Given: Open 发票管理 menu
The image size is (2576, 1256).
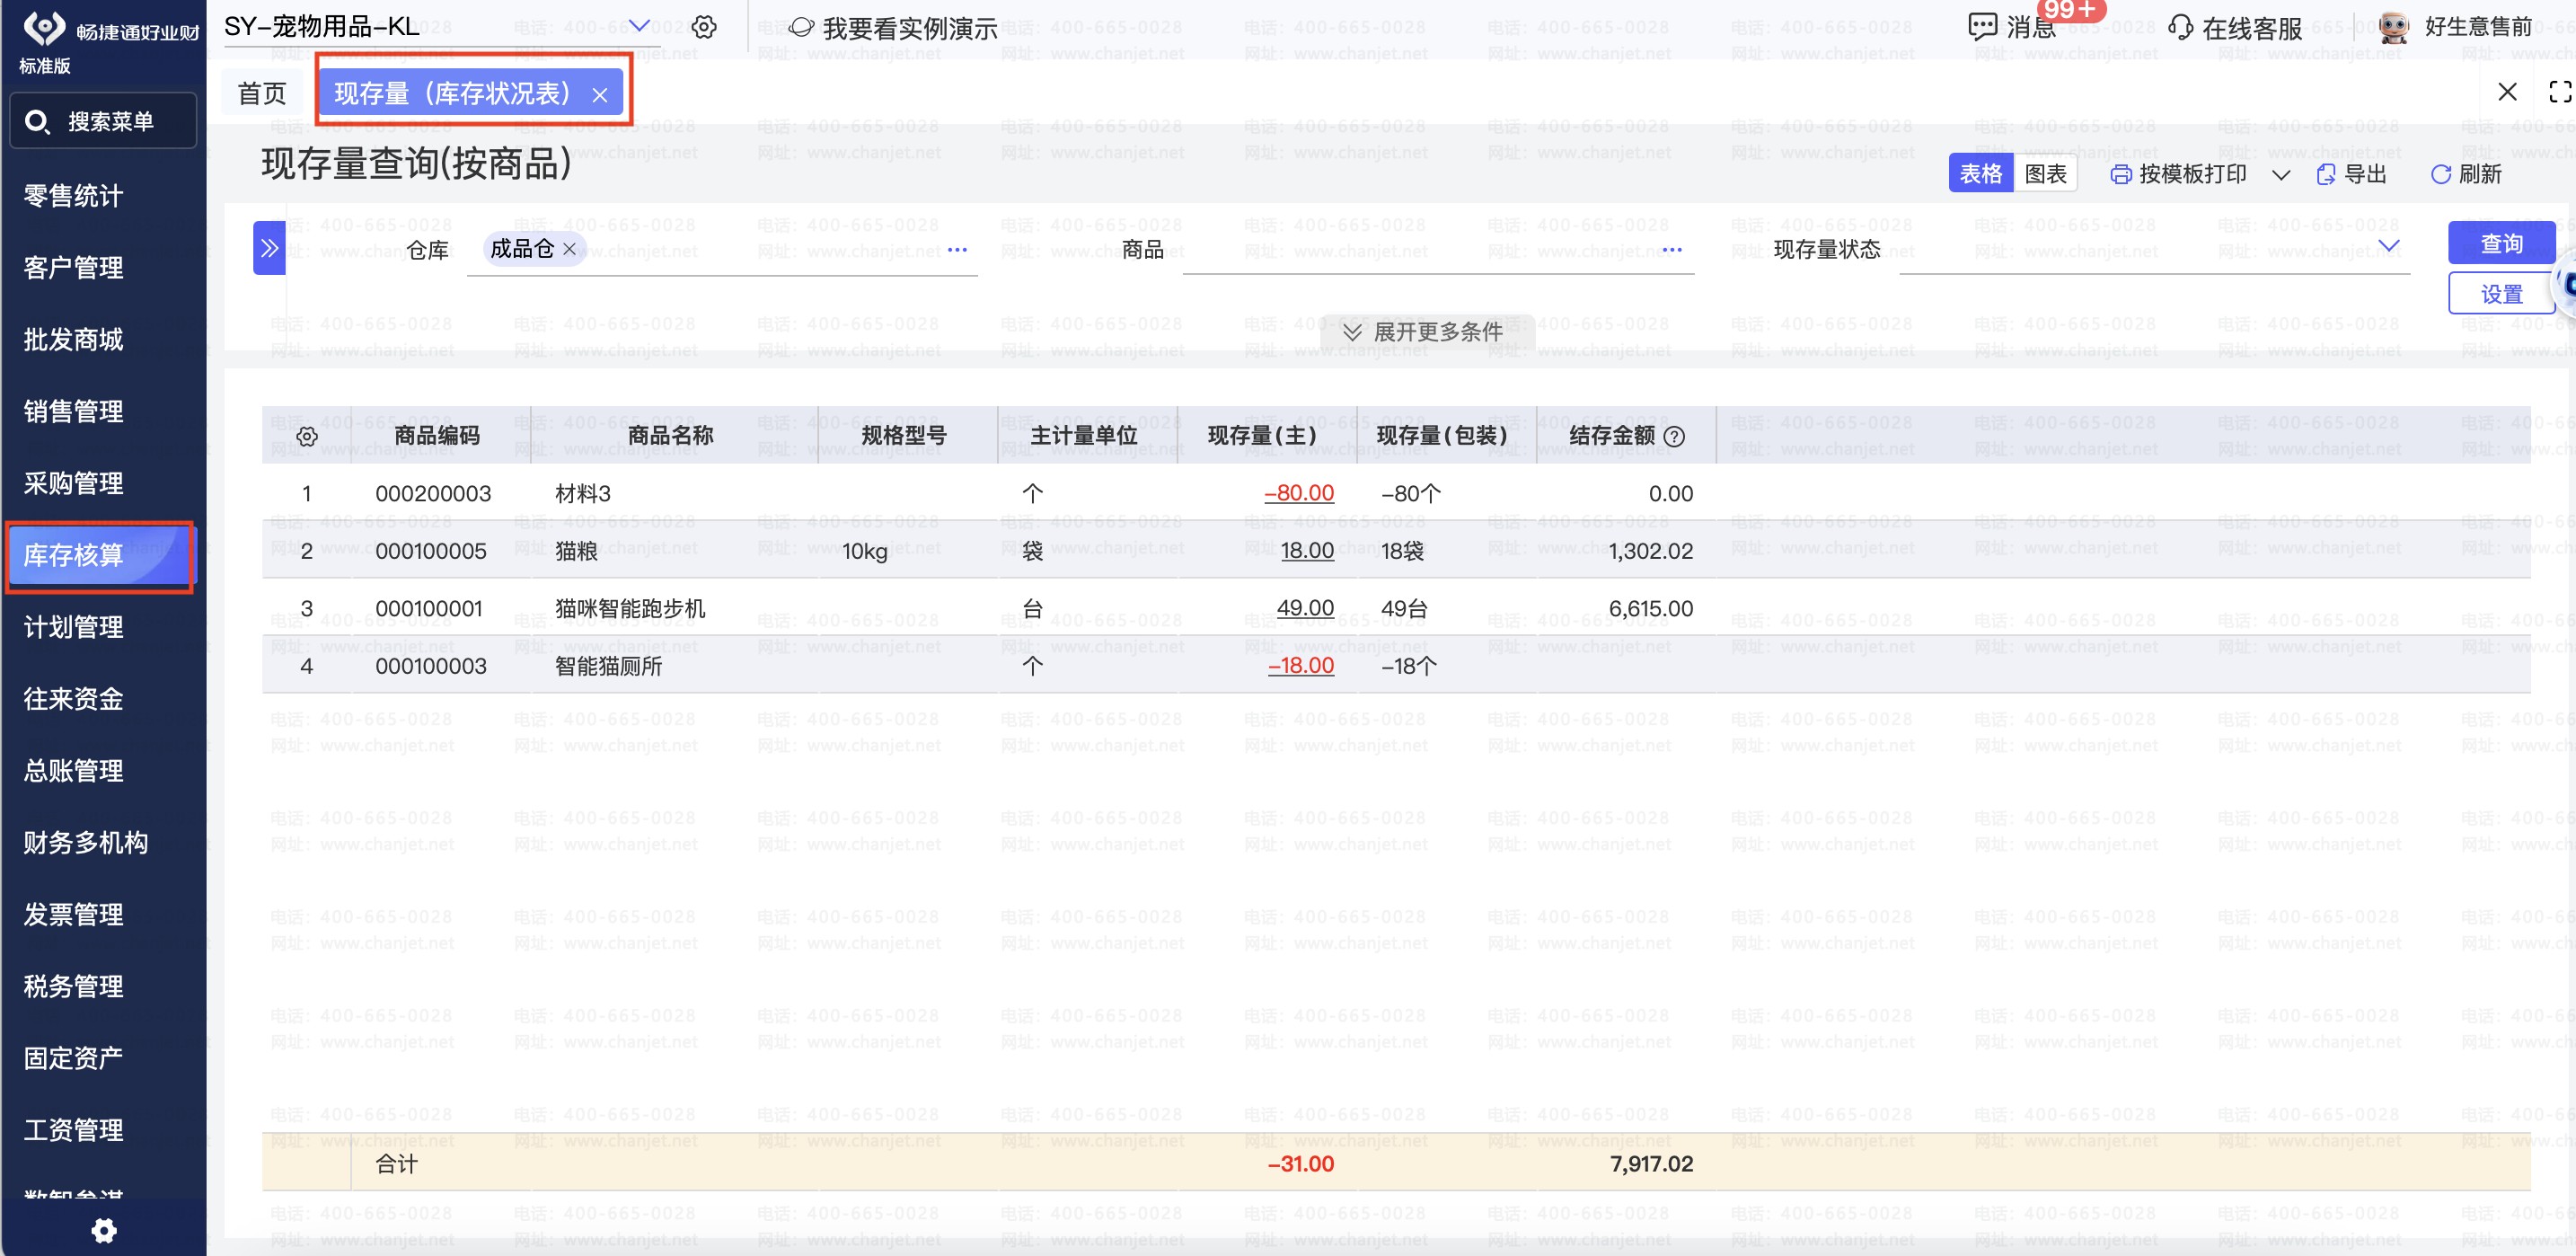Looking at the screenshot, I should pyautogui.click(x=74, y=915).
